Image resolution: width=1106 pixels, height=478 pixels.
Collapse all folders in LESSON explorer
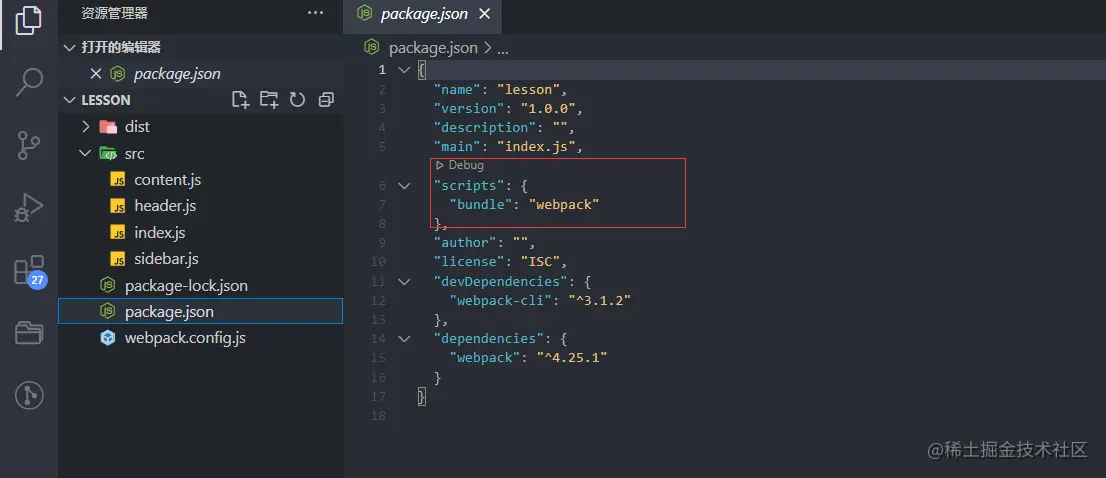pyautogui.click(x=325, y=100)
